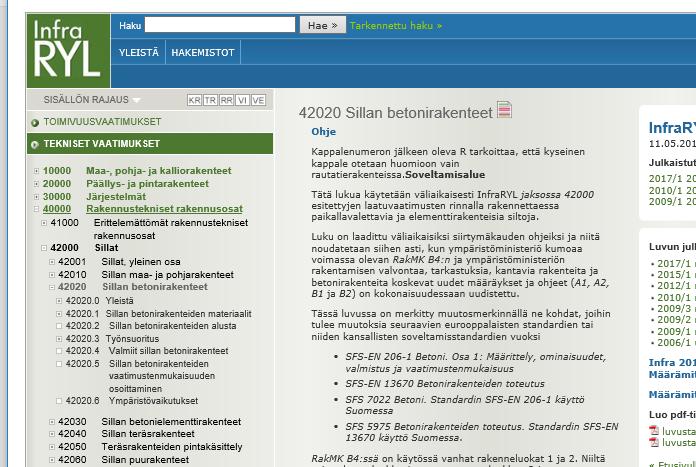The height and width of the screenshot is (467, 696).
Task: Select Erittelemättömät rakennustekniset rakennusosat
Action: click(170, 229)
